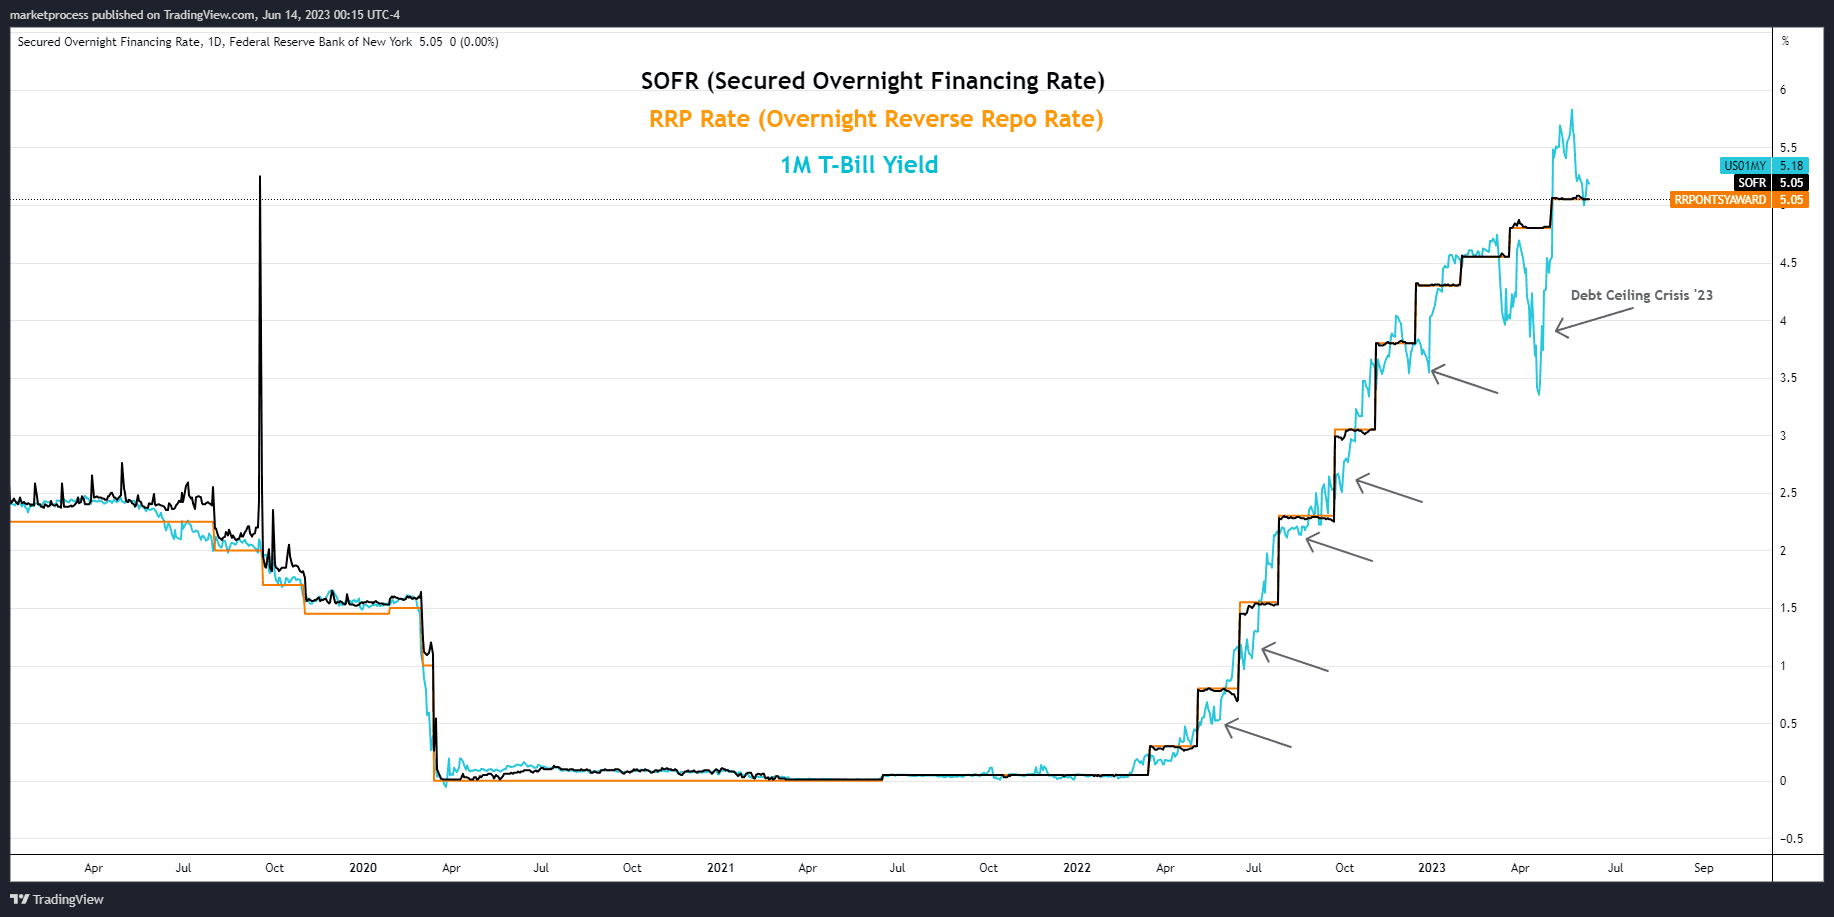Click the gray arrow near the 3.5 level
The height and width of the screenshot is (917, 1834).
coord(1464,381)
